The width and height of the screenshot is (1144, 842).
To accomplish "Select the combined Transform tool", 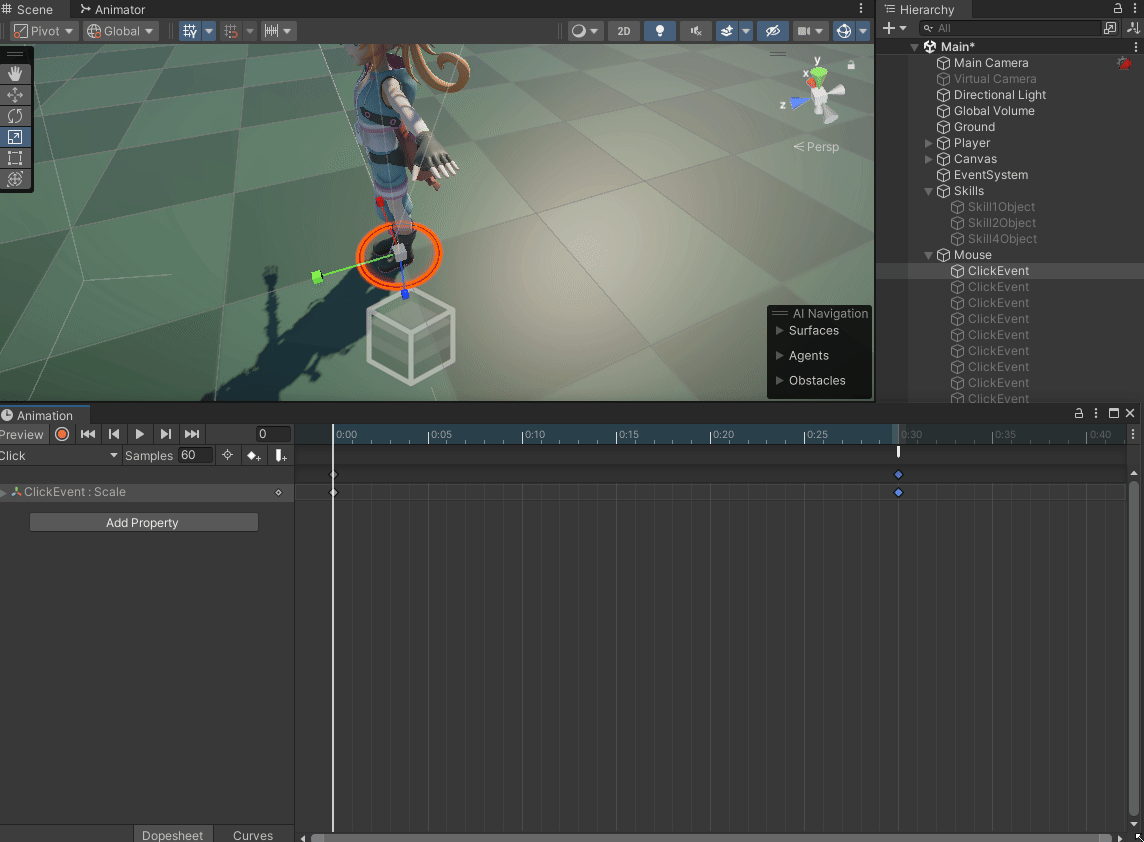I will (x=15, y=179).
